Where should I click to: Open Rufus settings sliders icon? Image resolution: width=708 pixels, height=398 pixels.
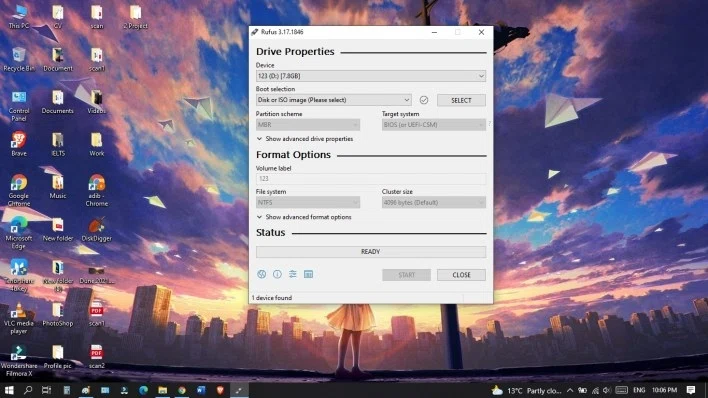(x=293, y=274)
